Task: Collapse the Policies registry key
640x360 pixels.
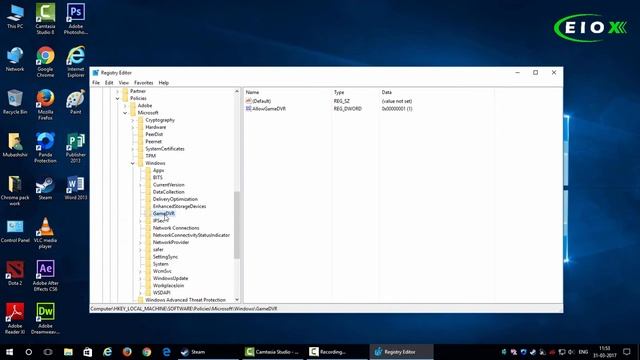Action: [118, 98]
